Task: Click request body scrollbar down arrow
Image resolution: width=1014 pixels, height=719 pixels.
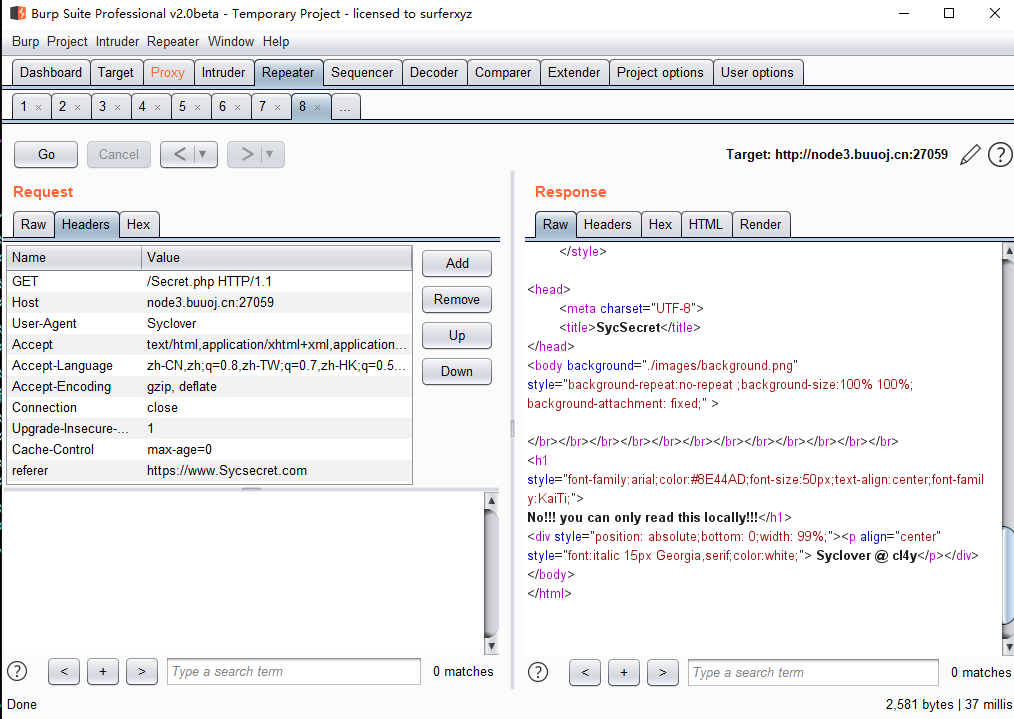Action: [491, 646]
